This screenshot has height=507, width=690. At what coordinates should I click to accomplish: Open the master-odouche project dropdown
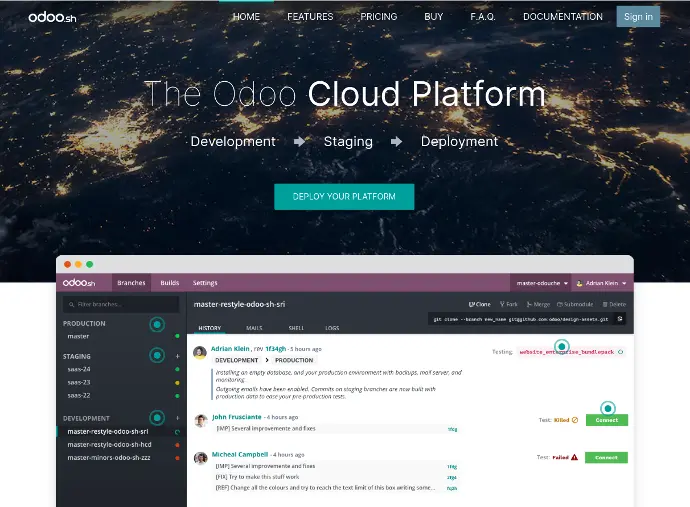542,283
